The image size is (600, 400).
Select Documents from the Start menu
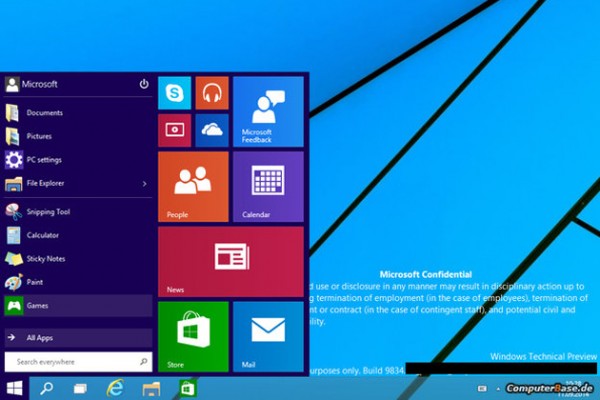[x=44, y=112]
